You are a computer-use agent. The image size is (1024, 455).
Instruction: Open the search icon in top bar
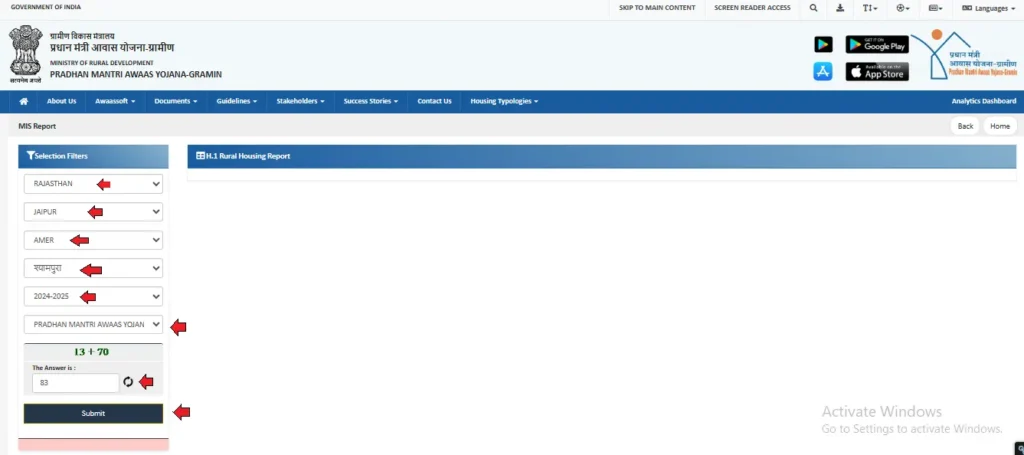pos(813,8)
